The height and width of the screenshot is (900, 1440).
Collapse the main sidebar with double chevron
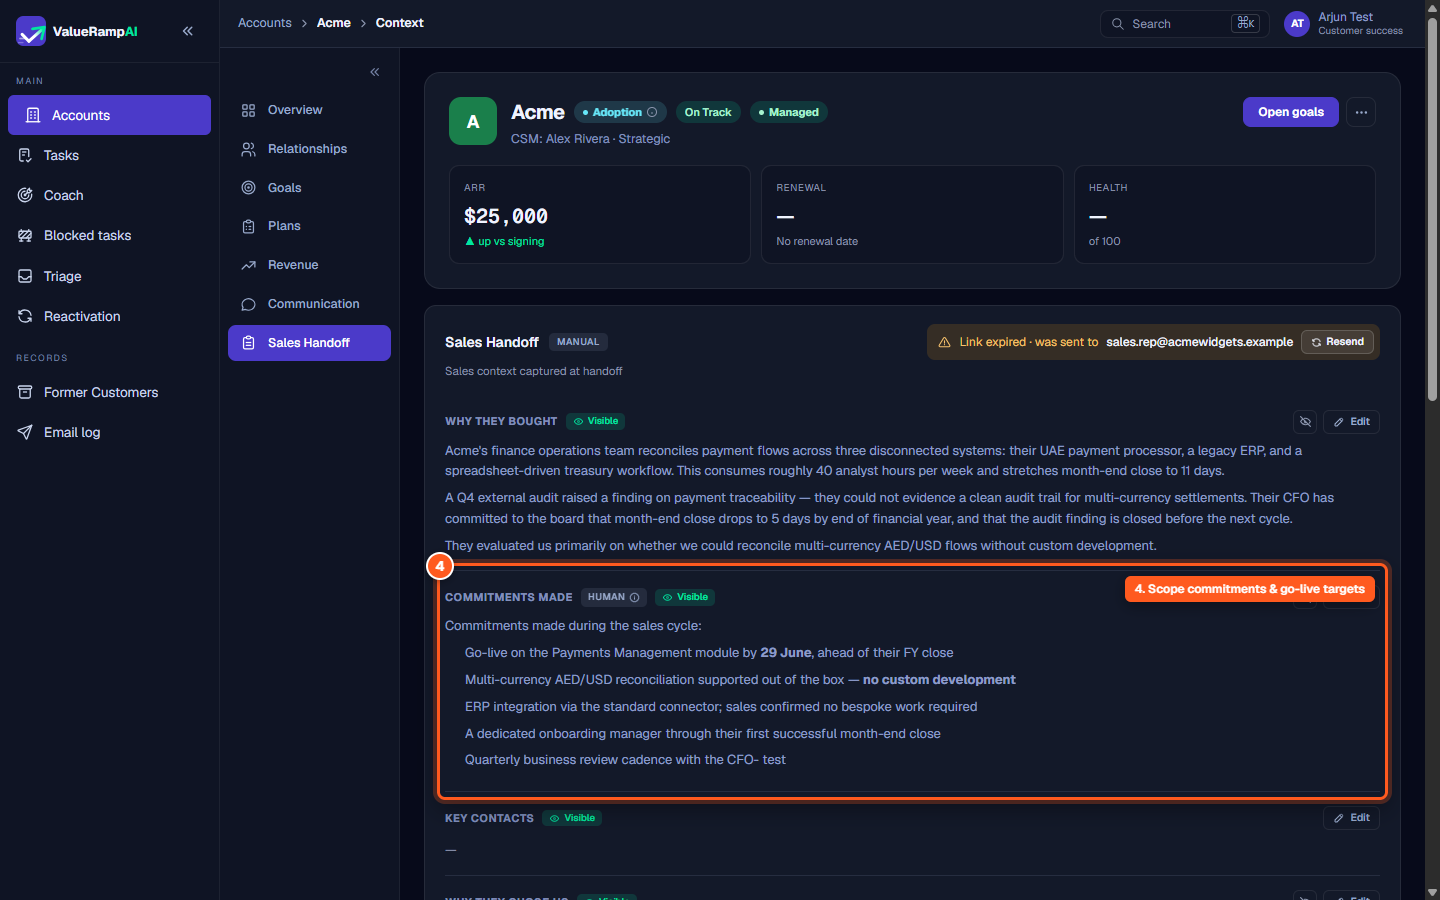coord(188,31)
